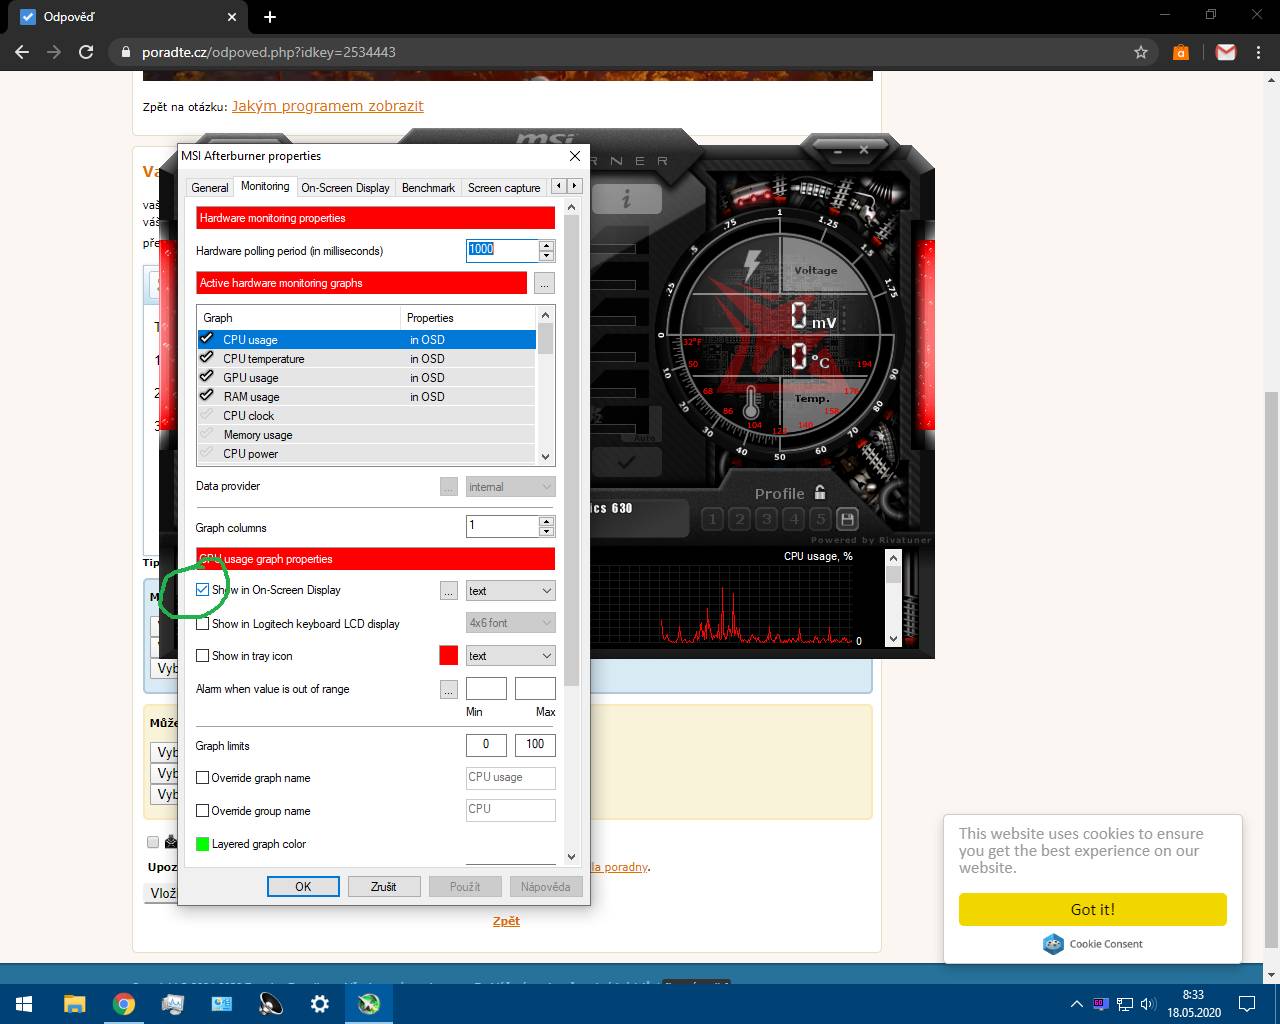Open the Settings gear in taskbar
1280x1024 pixels.
click(x=319, y=1004)
